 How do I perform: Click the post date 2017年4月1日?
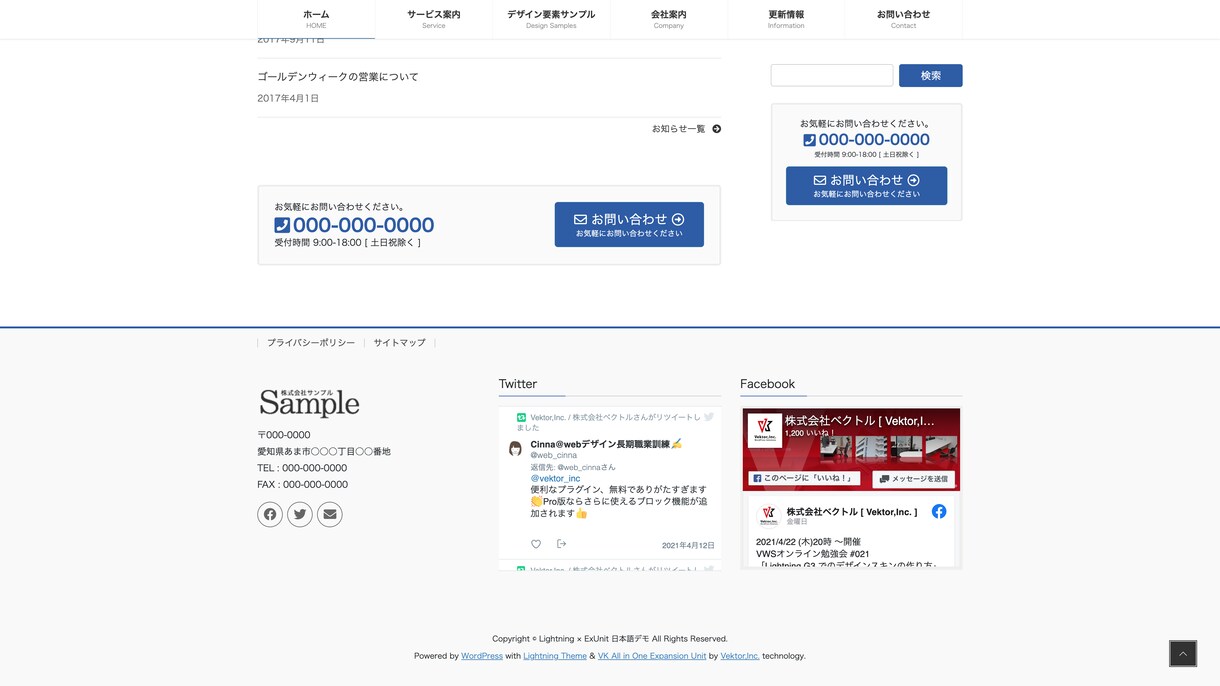coord(288,98)
